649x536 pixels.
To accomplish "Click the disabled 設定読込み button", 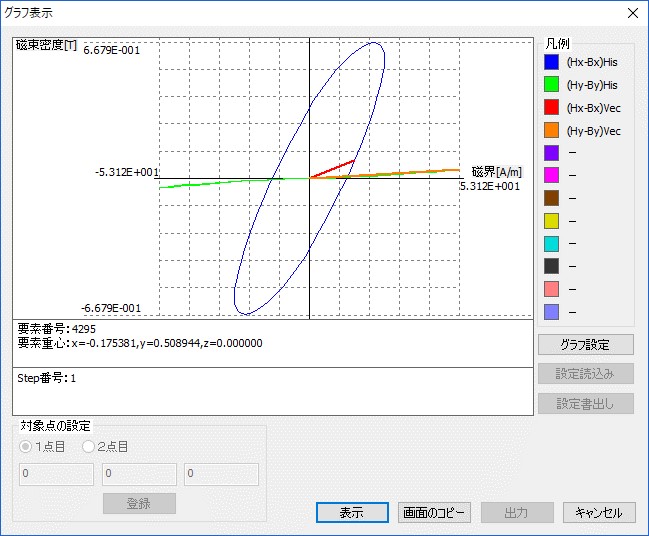I will click(586, 374).
